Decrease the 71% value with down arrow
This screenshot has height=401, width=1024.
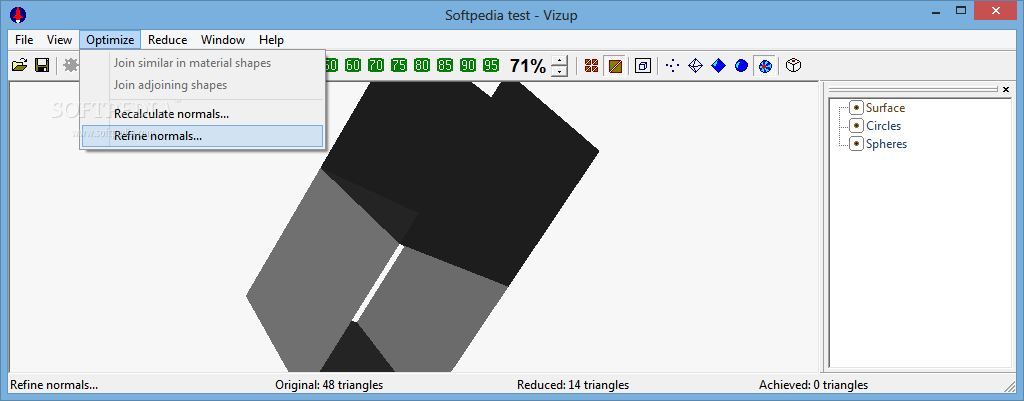tap(560, 71)
